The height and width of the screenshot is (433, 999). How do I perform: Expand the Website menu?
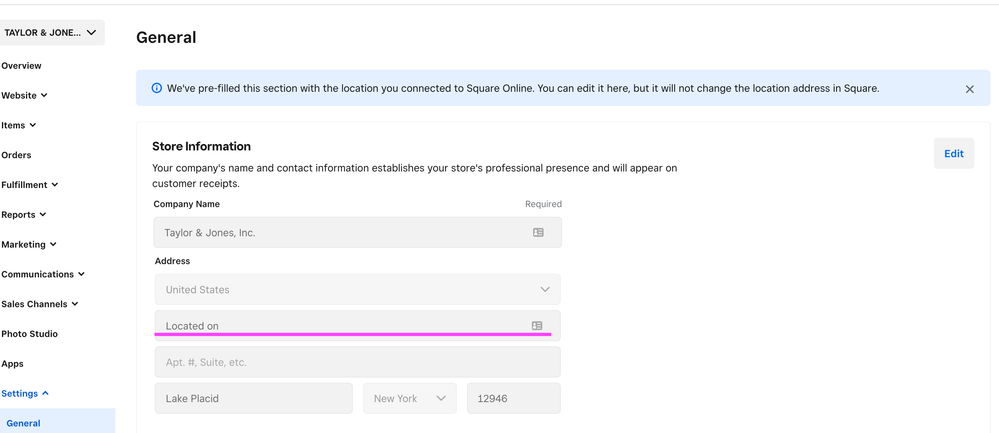(25, 96)
